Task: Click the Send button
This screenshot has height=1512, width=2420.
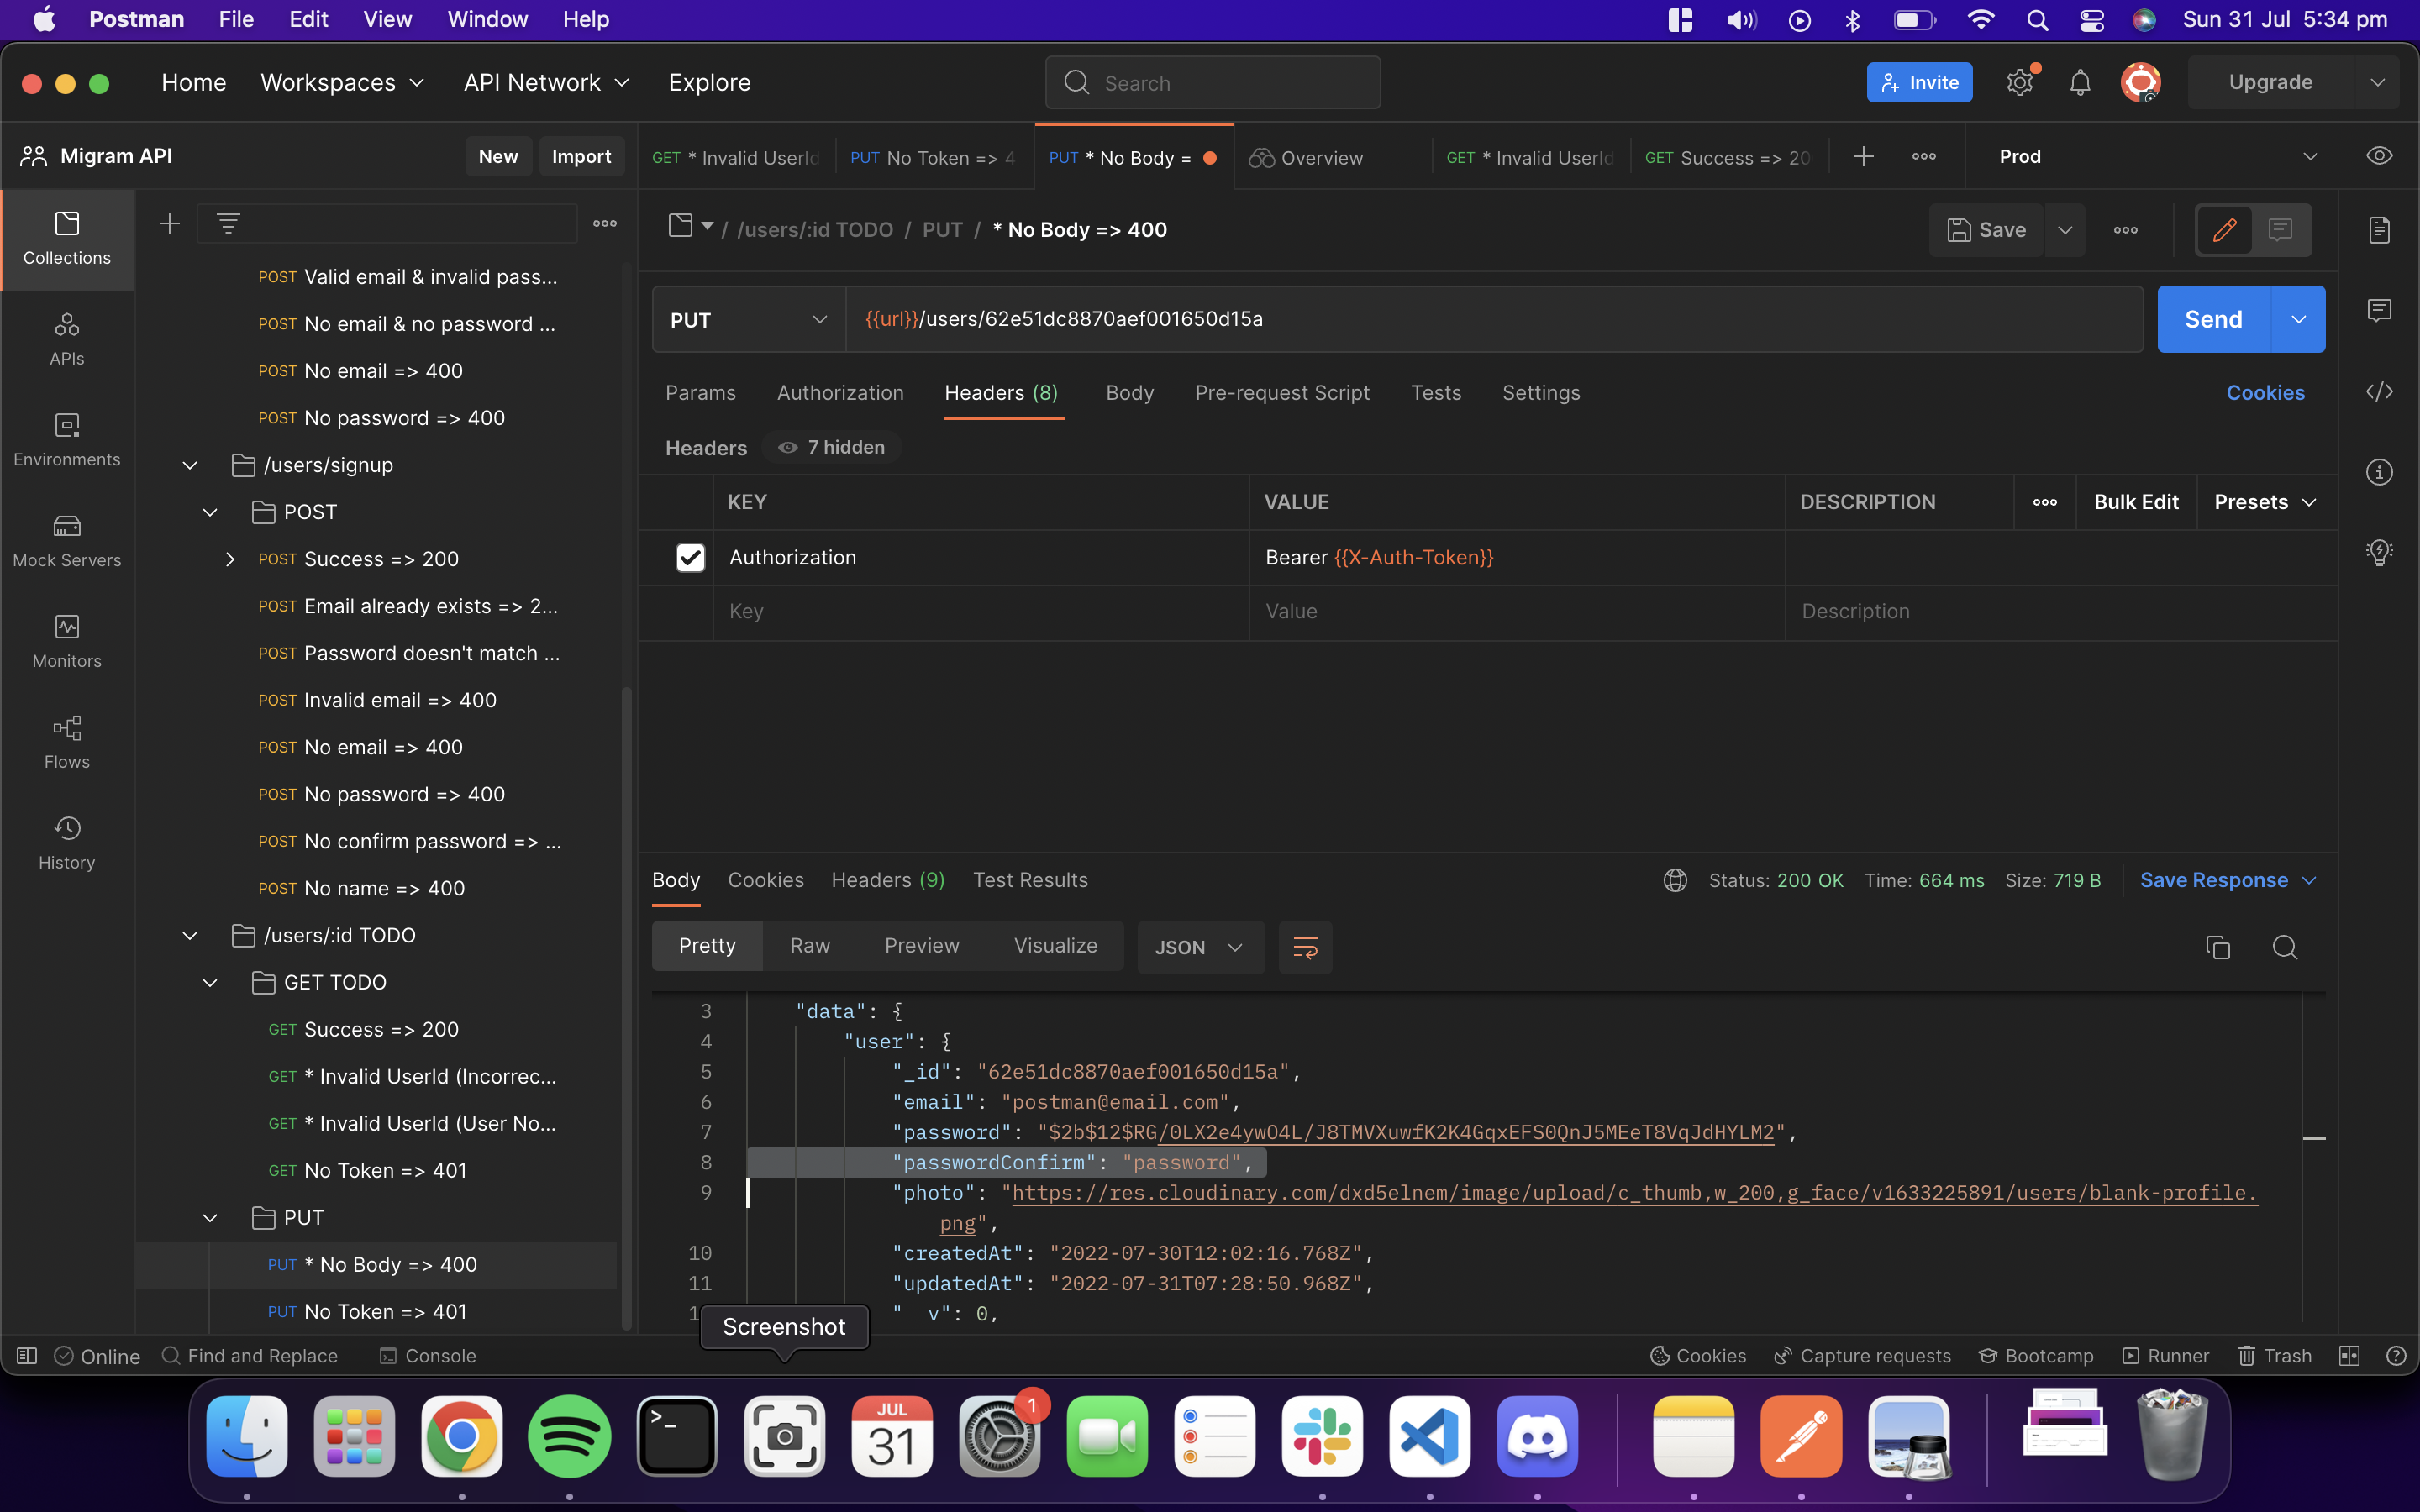Action: pos(2213,319)
